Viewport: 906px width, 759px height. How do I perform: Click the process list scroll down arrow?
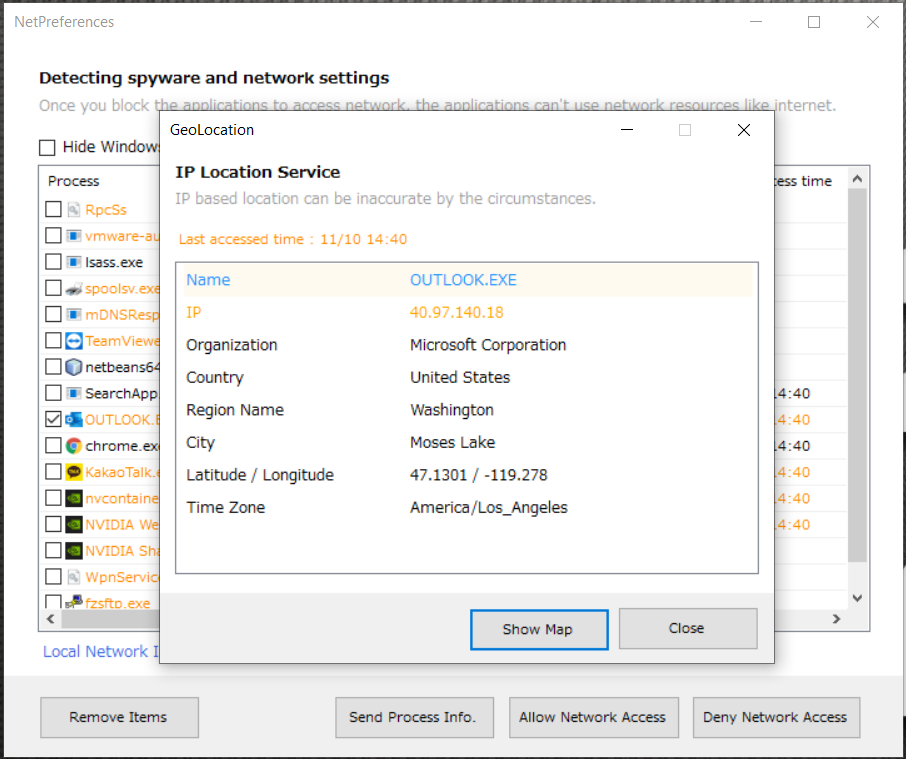(x=857, y=598)
